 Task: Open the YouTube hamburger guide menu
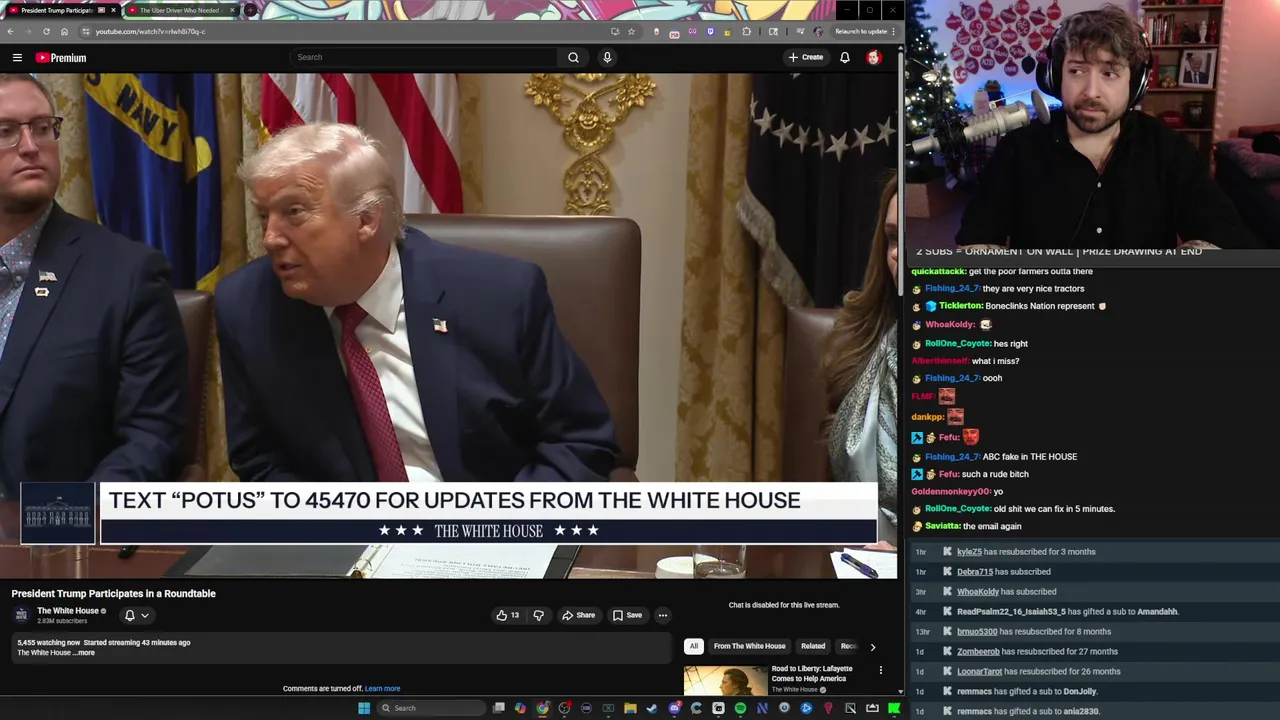(17, 58)
